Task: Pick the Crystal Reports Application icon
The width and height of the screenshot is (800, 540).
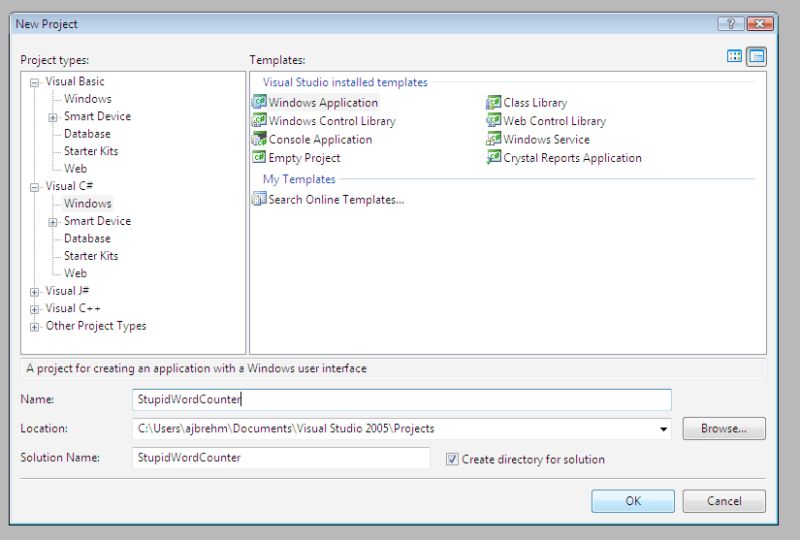Action: coord(493,157)
